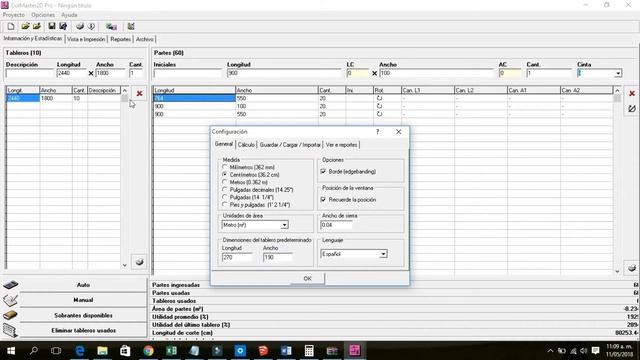The image size is (640, 360).
Task: Open Excel from the taskbar
Action: (x=171, y=351)
